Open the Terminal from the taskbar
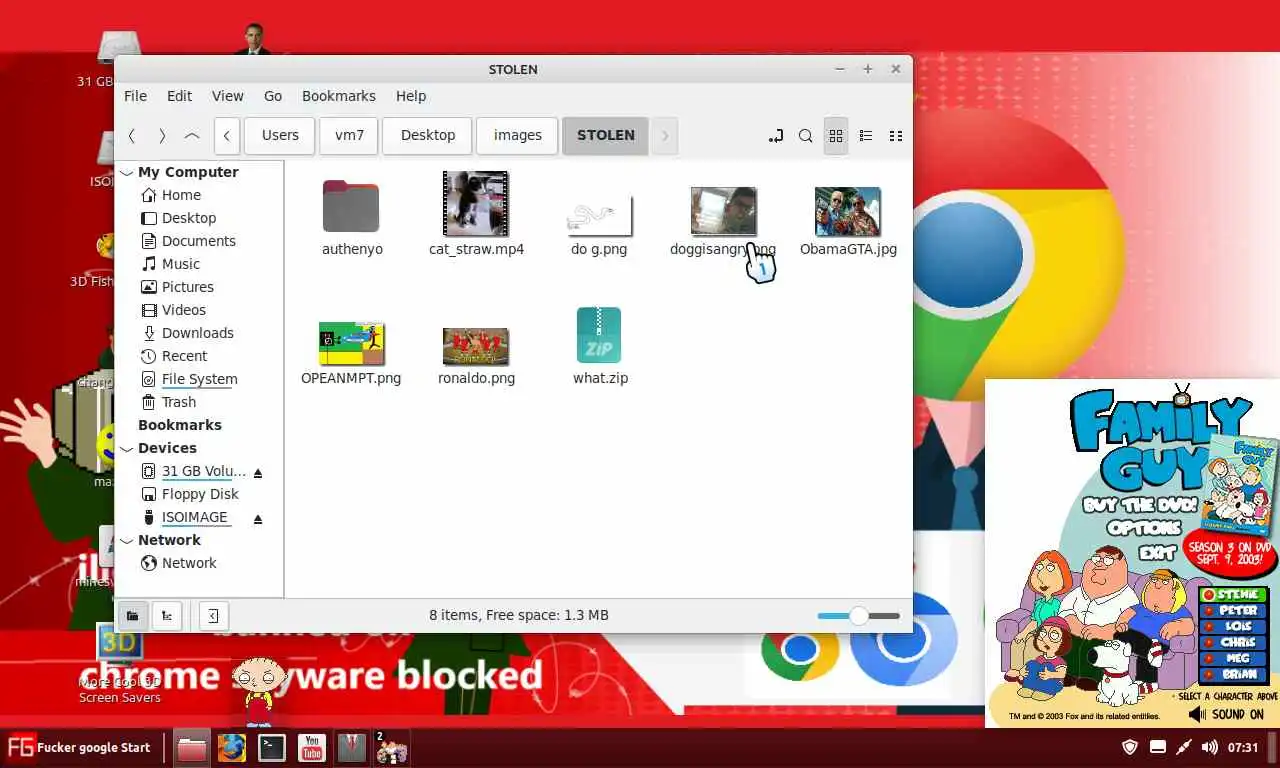This screenshot has width=1280, height=768. click(x=271, y=747)
